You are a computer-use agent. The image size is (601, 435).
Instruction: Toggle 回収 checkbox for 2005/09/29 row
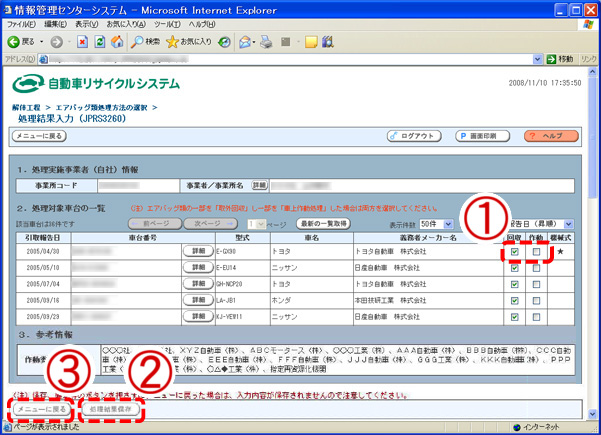pyautogui.click(x=515, y=317)
